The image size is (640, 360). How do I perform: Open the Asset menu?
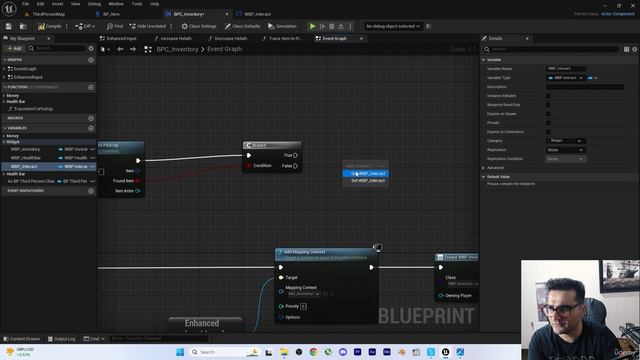coord(58,4)
